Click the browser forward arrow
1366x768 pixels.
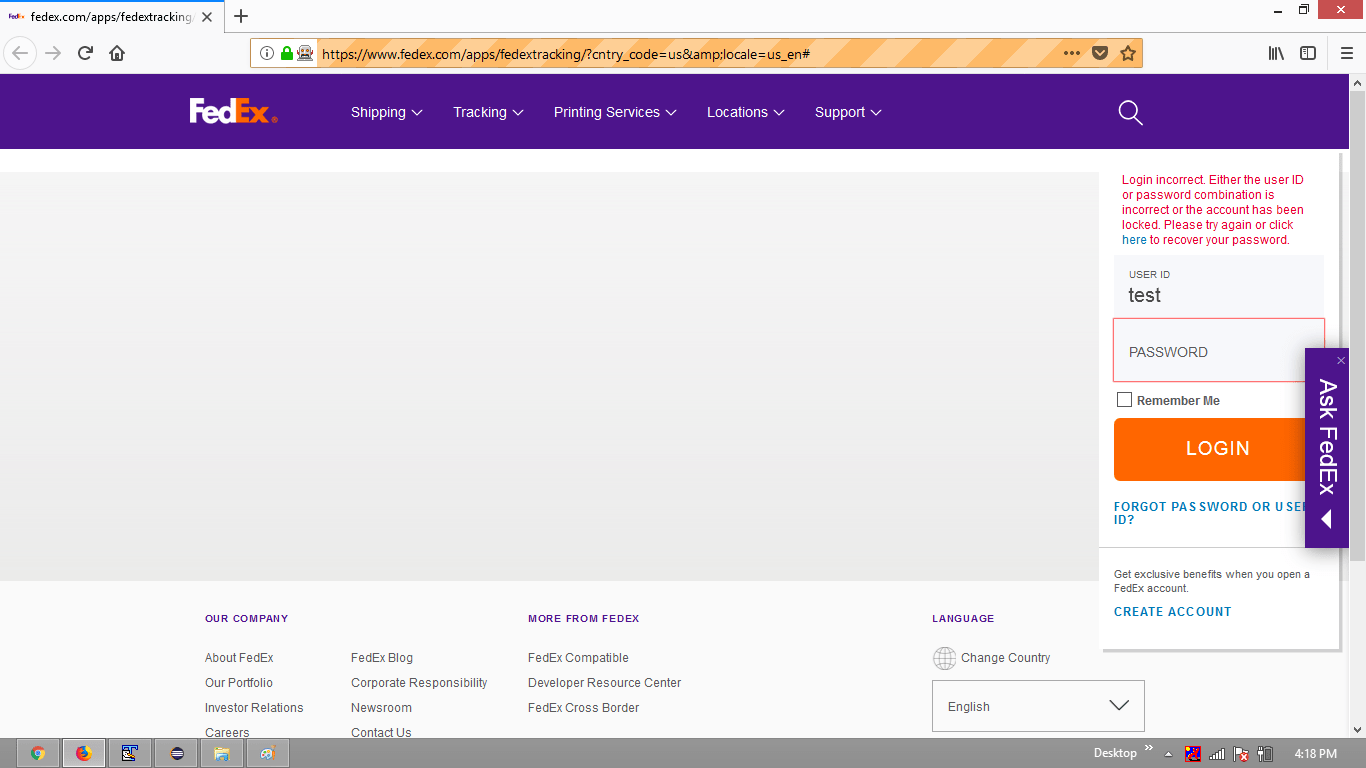(53, 53)
